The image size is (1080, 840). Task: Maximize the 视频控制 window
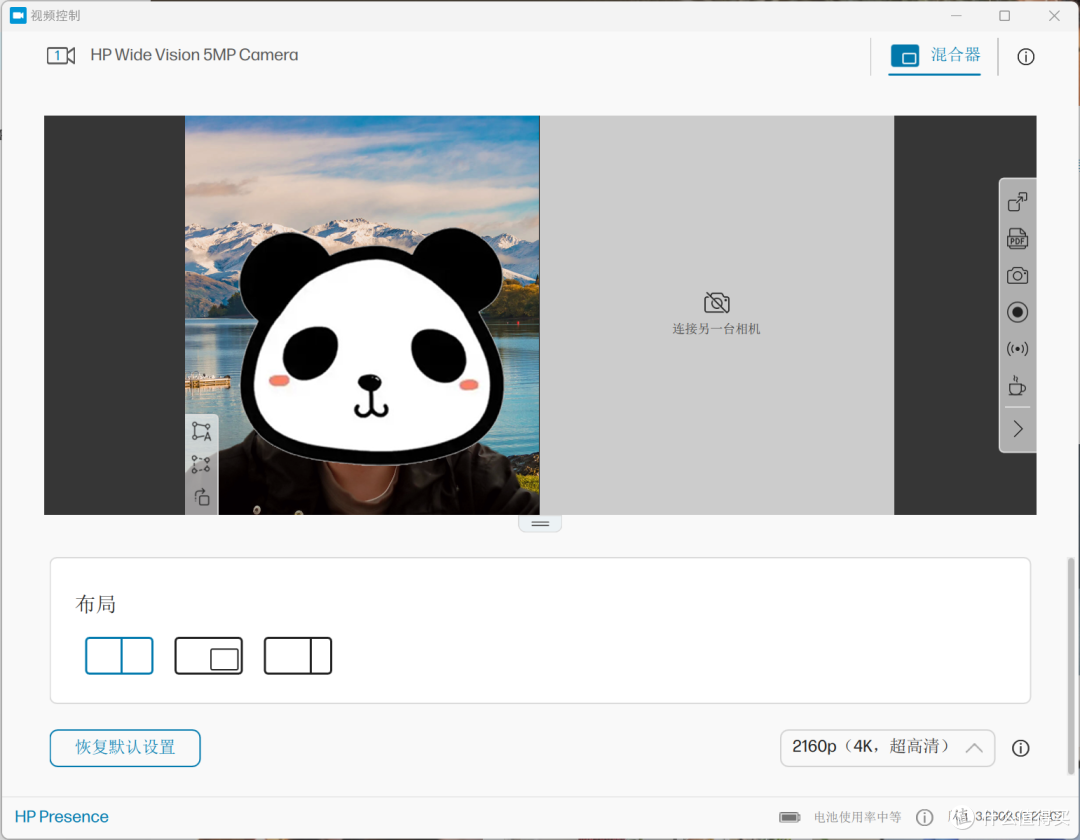[x=1004, y=16]
